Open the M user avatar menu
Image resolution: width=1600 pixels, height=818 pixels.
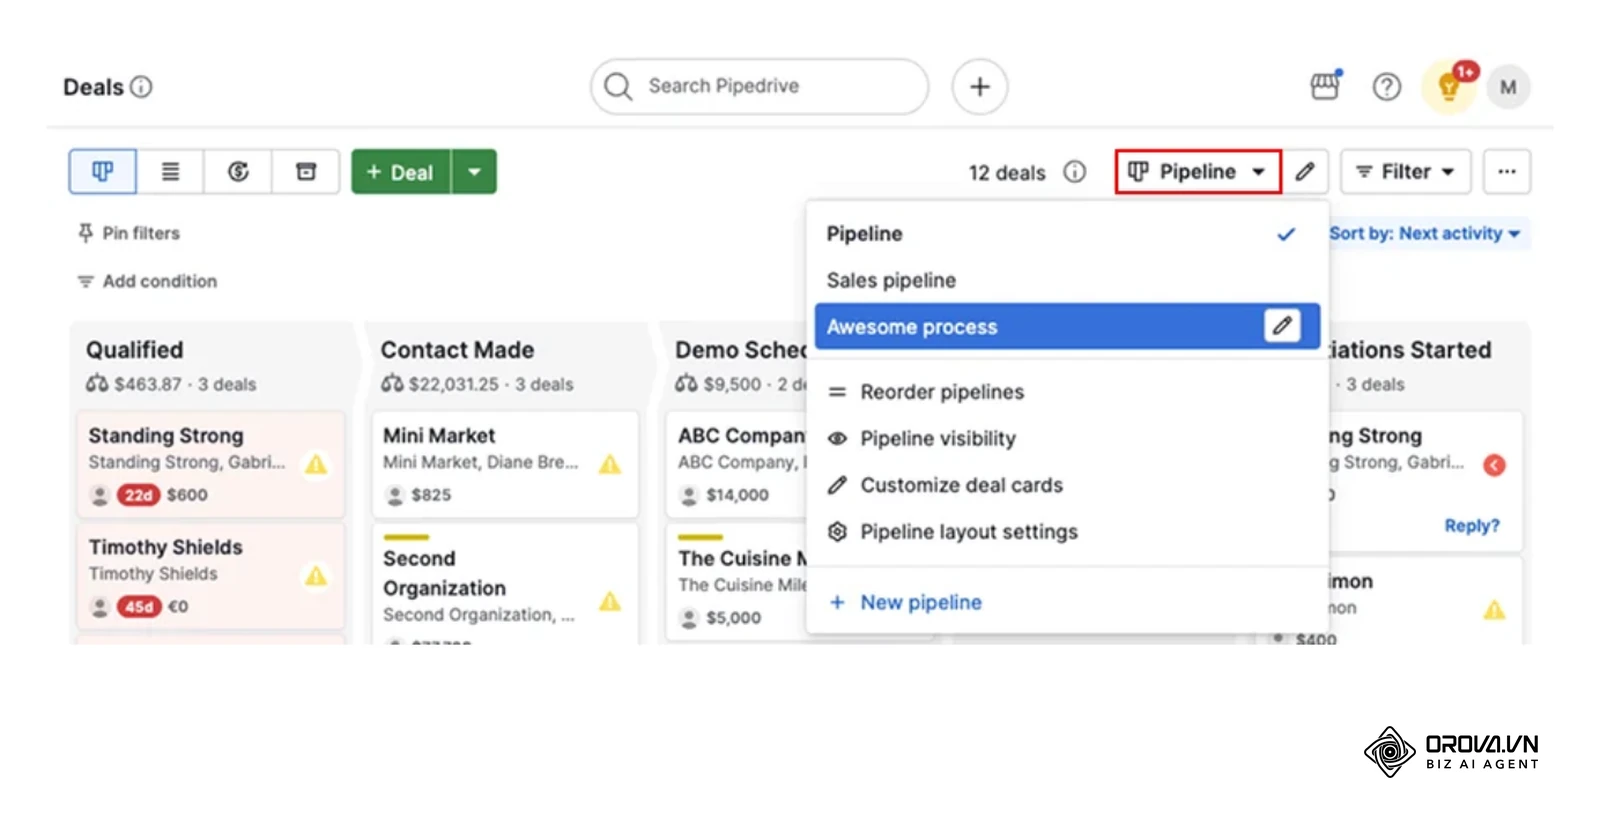[1508, 87]
